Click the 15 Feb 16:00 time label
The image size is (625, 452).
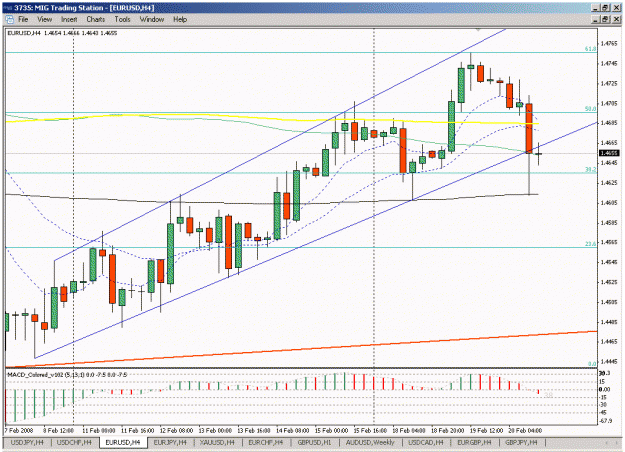pos(370,430)
